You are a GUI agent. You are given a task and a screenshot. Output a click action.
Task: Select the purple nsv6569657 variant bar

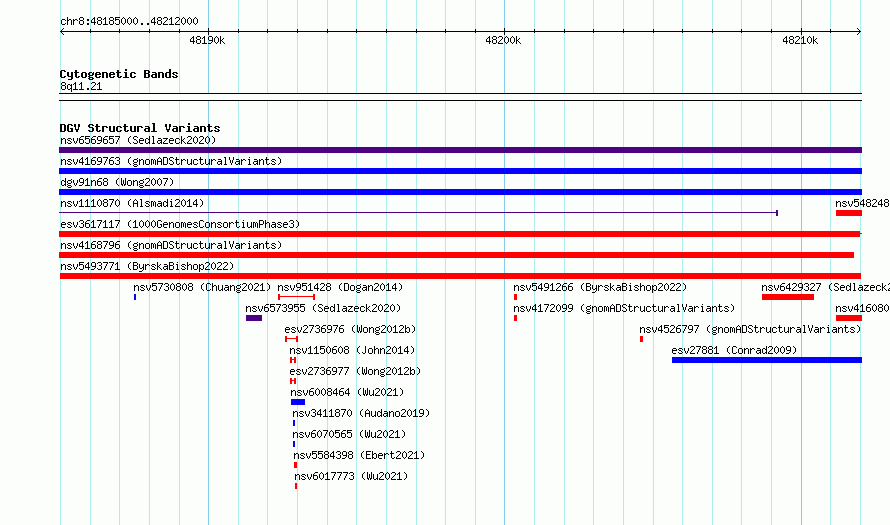coord(460,150)
